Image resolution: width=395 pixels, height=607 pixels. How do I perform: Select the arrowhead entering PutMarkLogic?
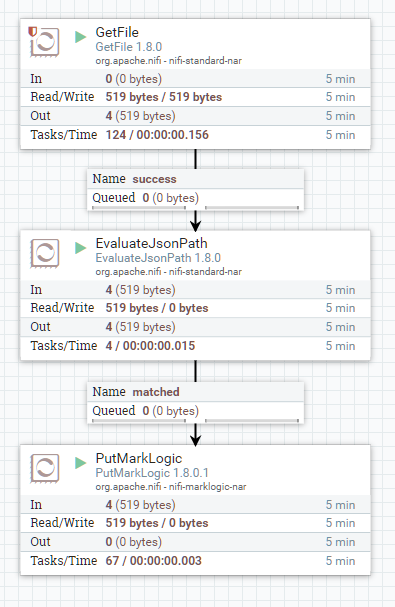click(196, 440)
